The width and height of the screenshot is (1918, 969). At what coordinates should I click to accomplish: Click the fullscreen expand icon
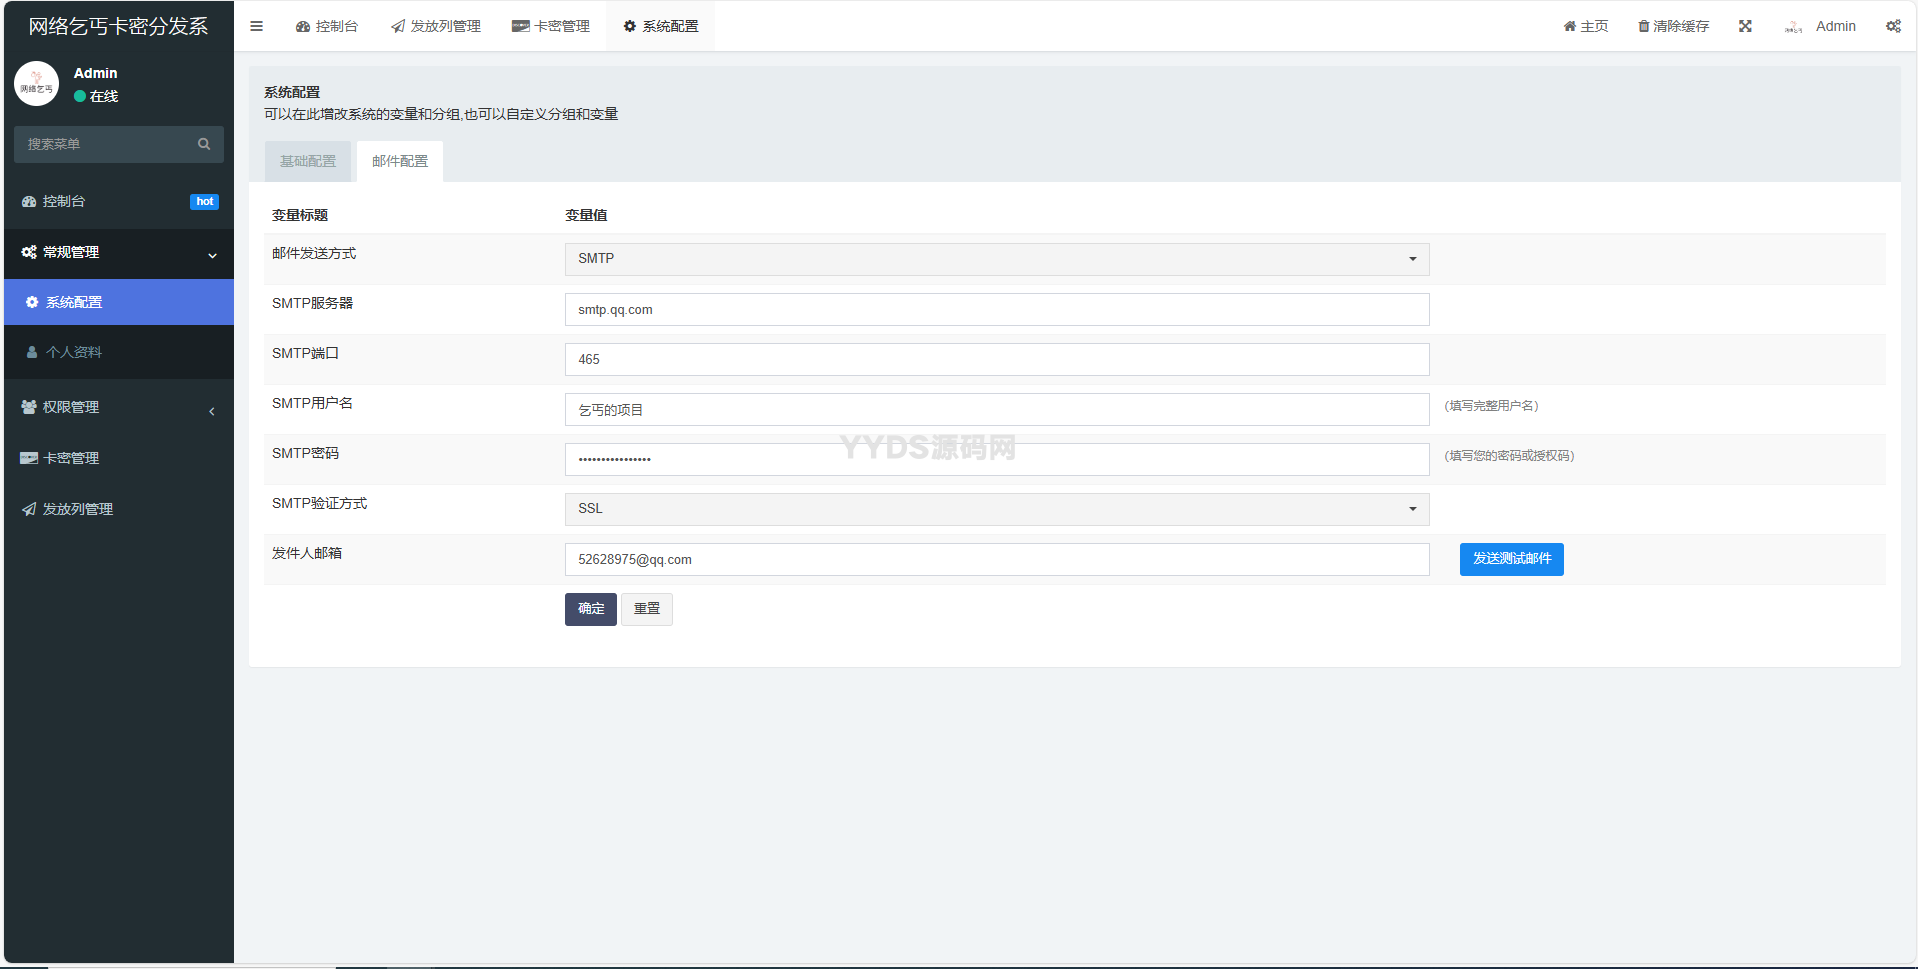tap(1745, 26)
